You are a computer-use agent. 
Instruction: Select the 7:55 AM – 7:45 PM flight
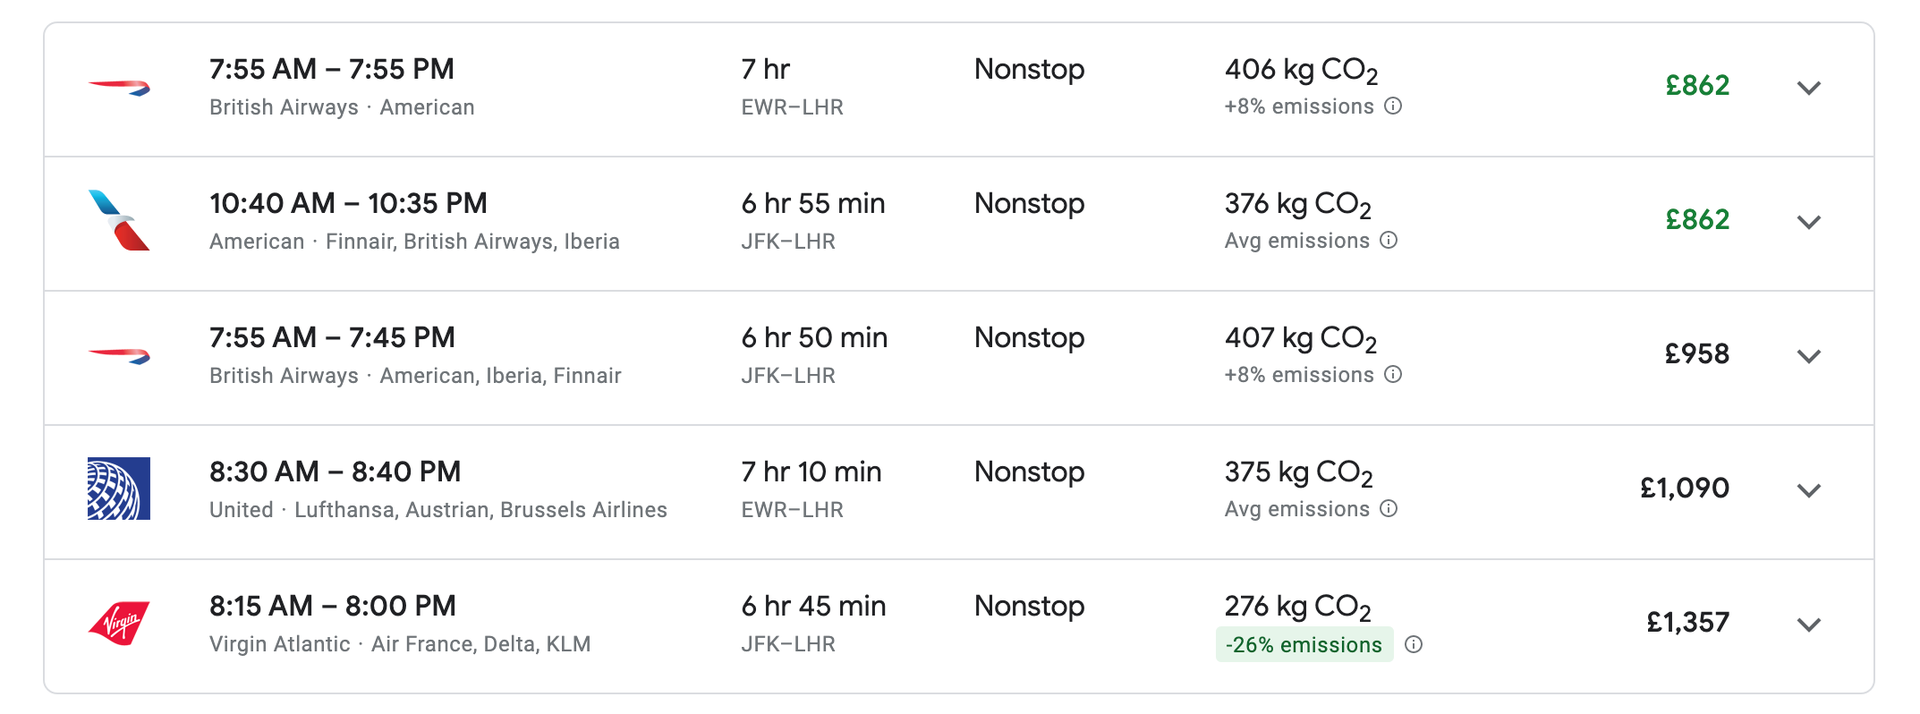click(x=958, y=358)
